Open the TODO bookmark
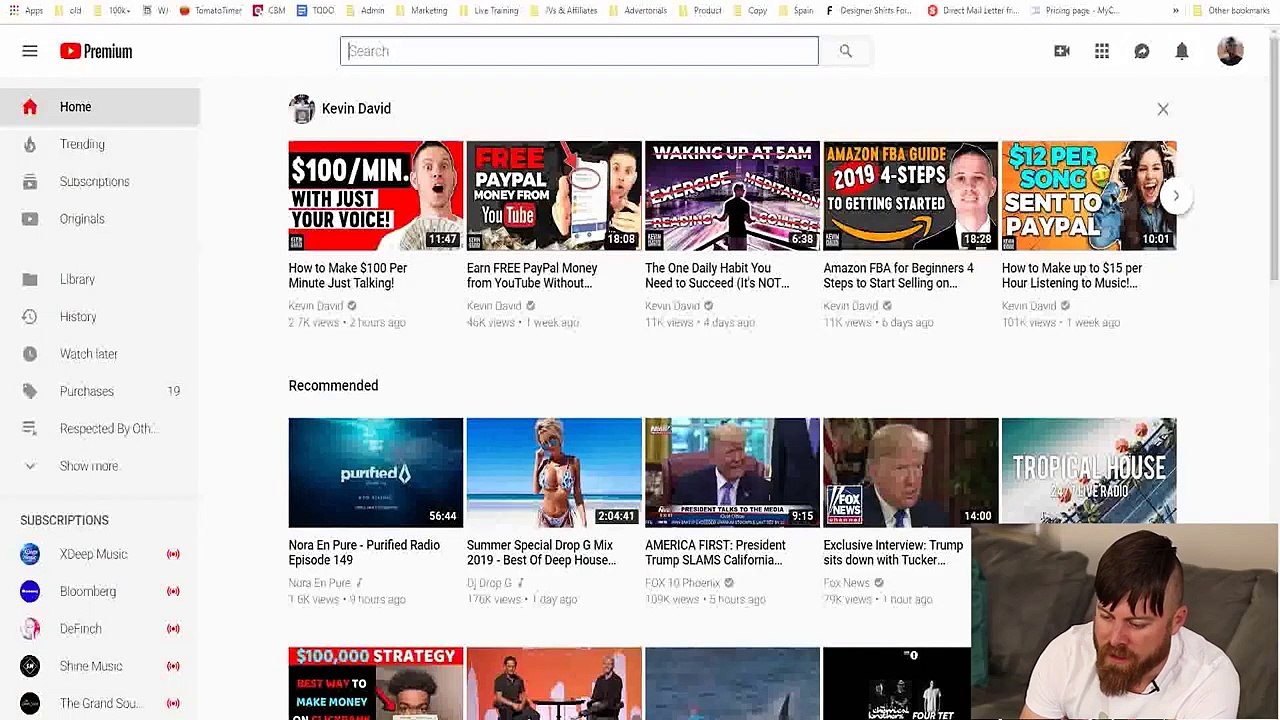1280x720 pixels. point(316,10)
